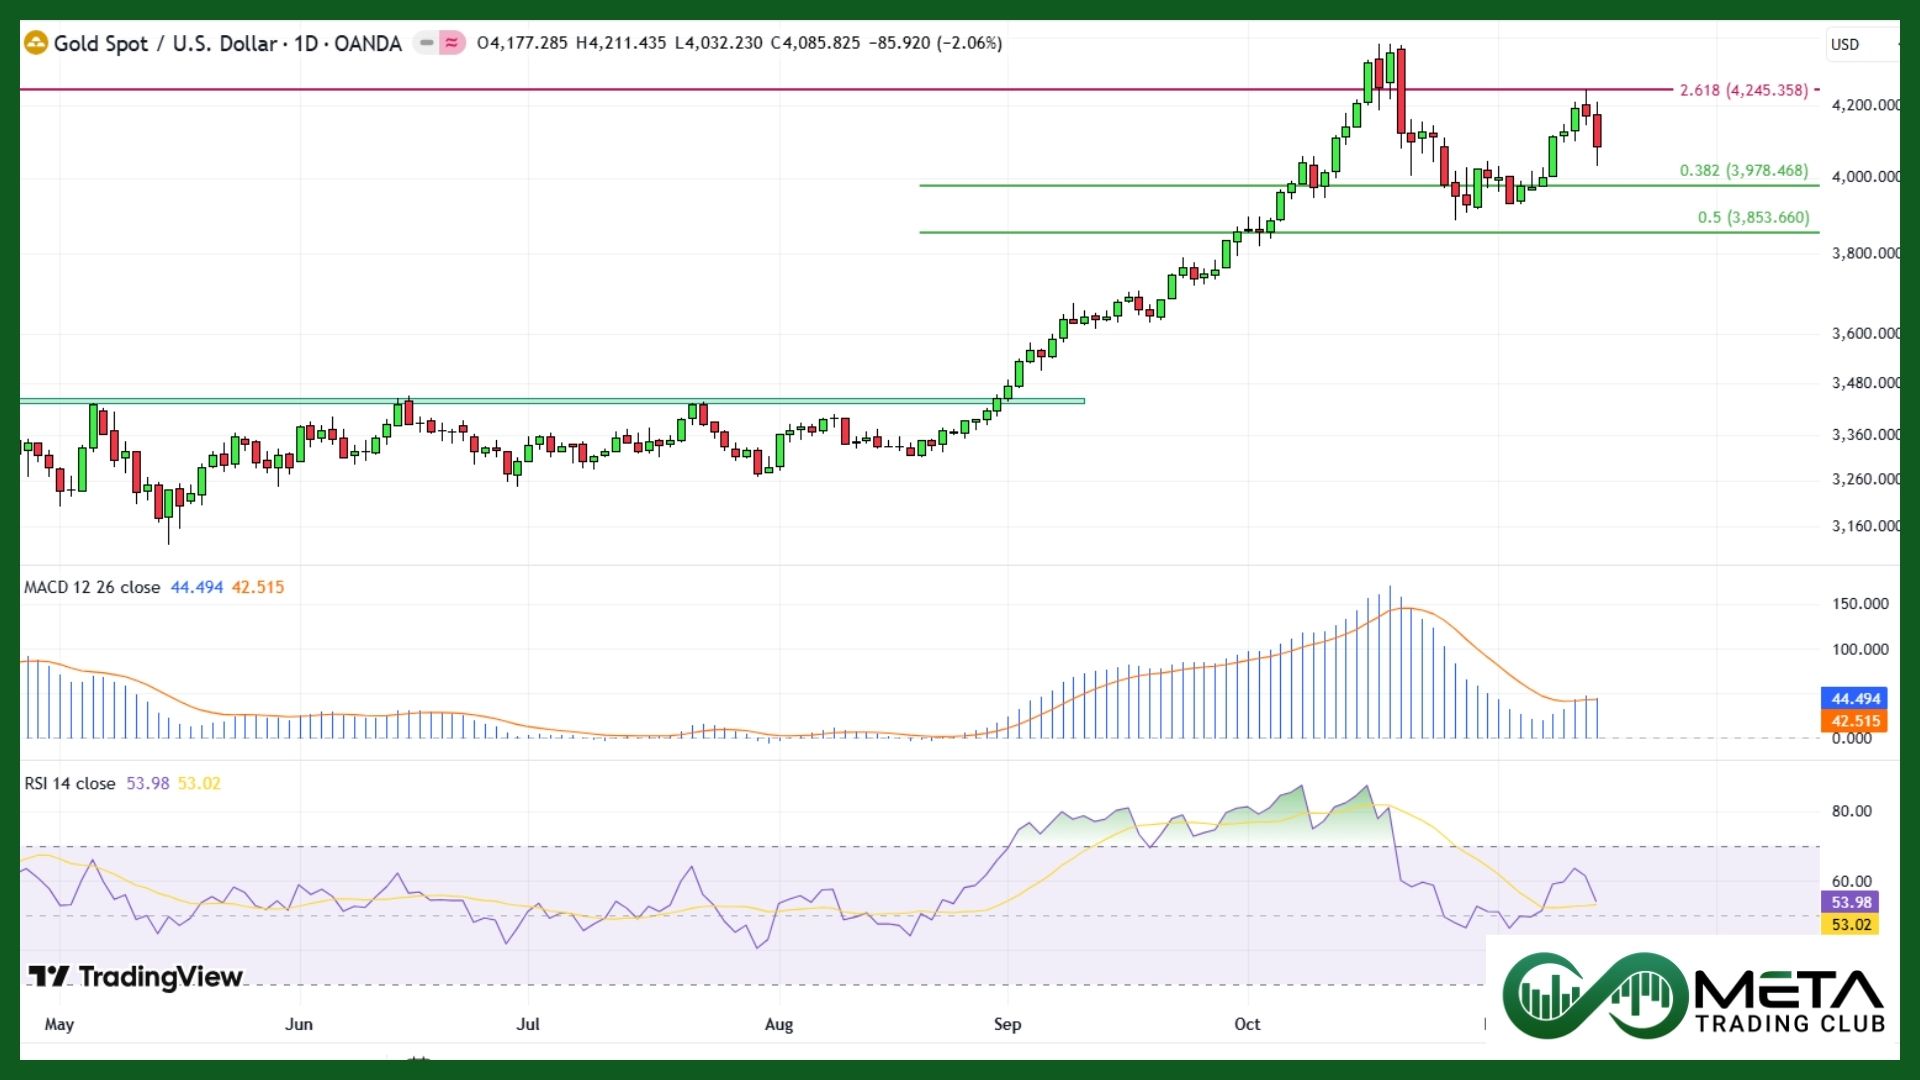Click the pink approximately-equal icon in header
The width and height of the screenshot is (1920, 1080).
tap(452, 43)
